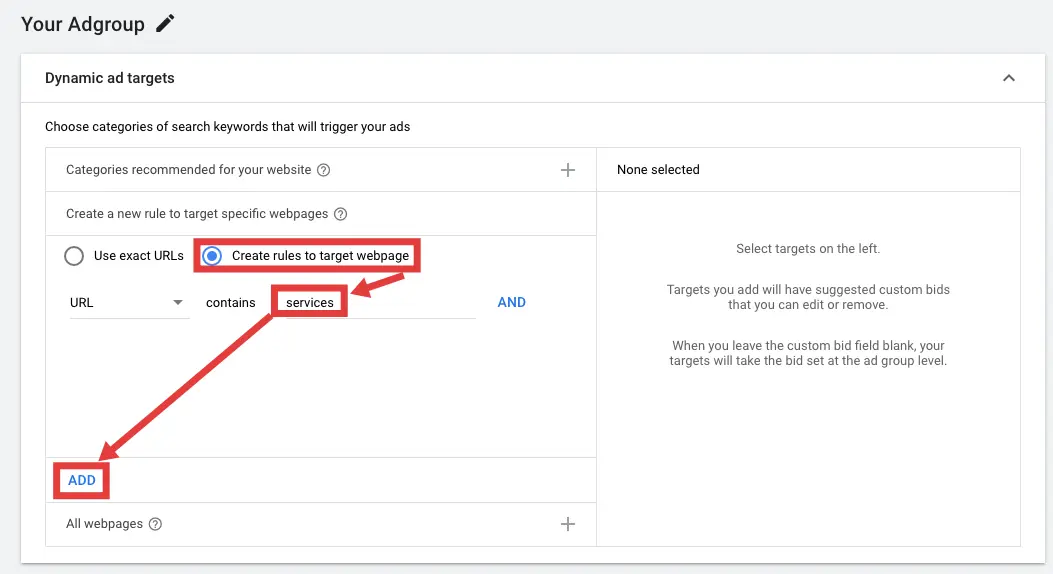
Task: Click the Dynamic ad targets header title
Action: (x=110, y=78)
